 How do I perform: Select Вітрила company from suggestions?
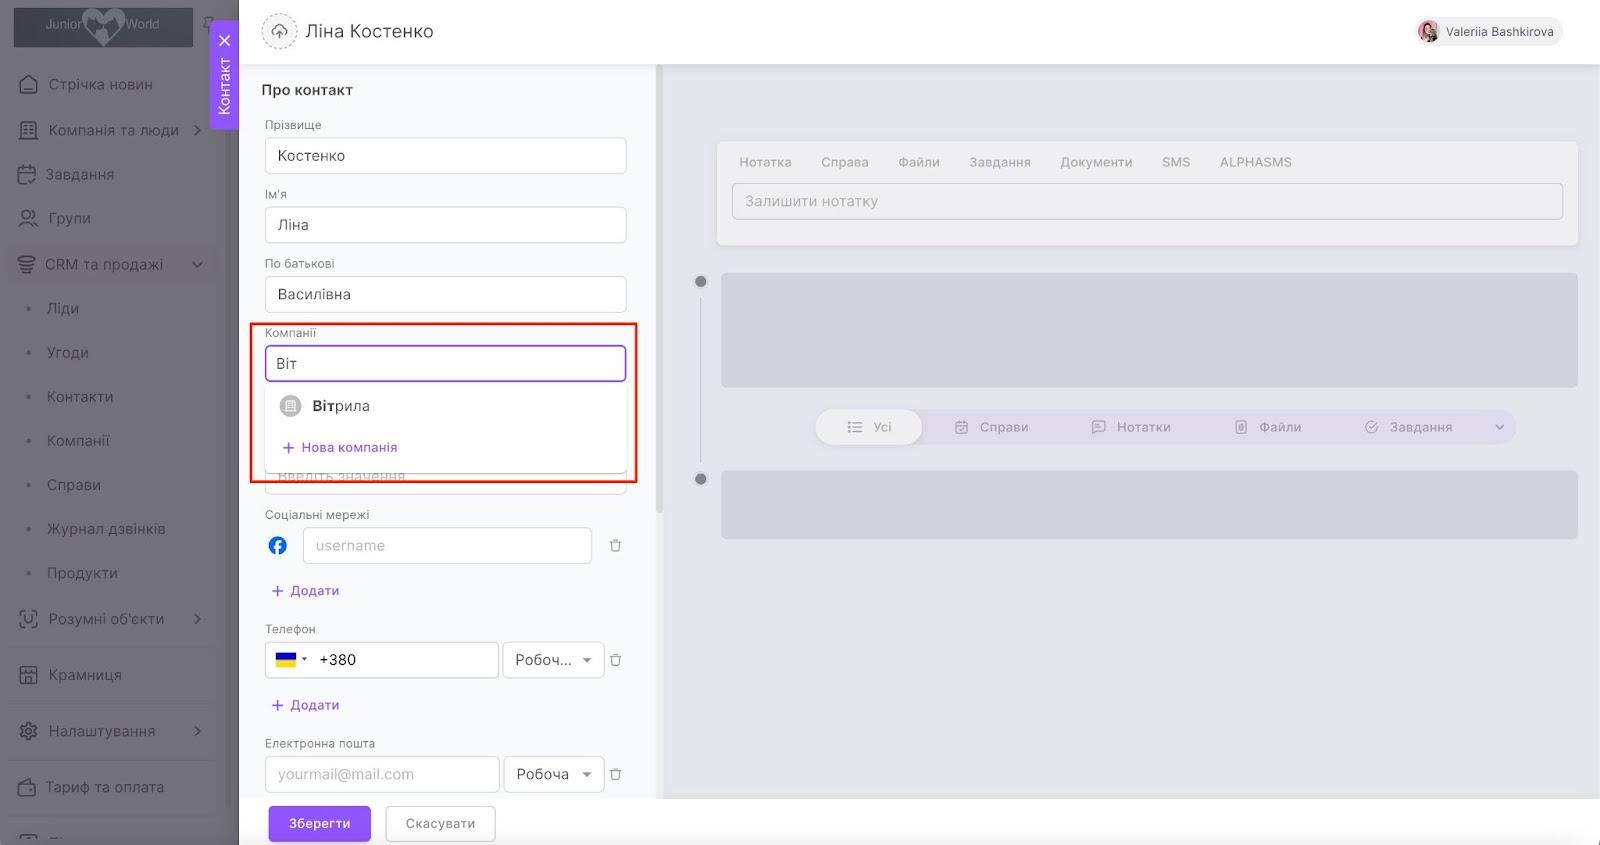coord(341,406)
